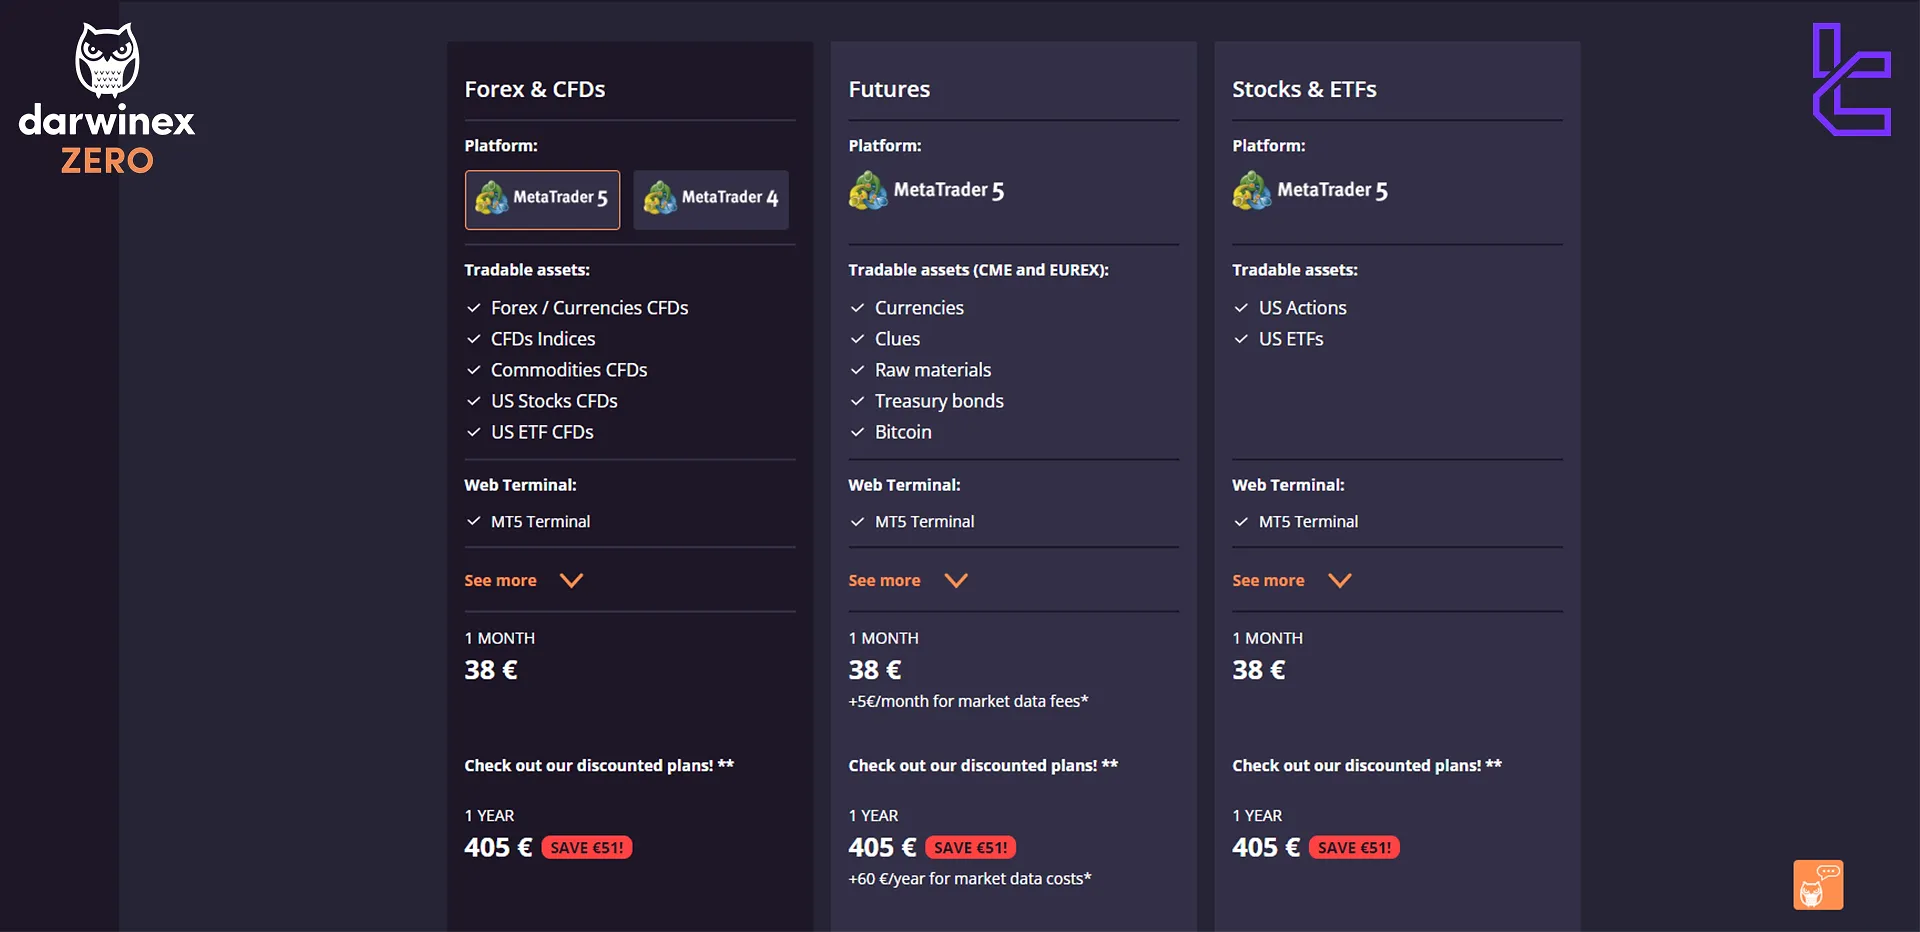The width and height of the screenshot is (1920, 932).
Task: Click SAVE €51! badge in Forex & CFDs plan
Action: point(587,848)
